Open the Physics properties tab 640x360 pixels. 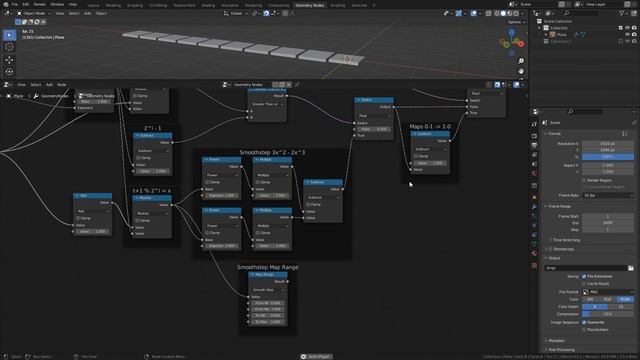pyautogui.click(x=534, y=225)
